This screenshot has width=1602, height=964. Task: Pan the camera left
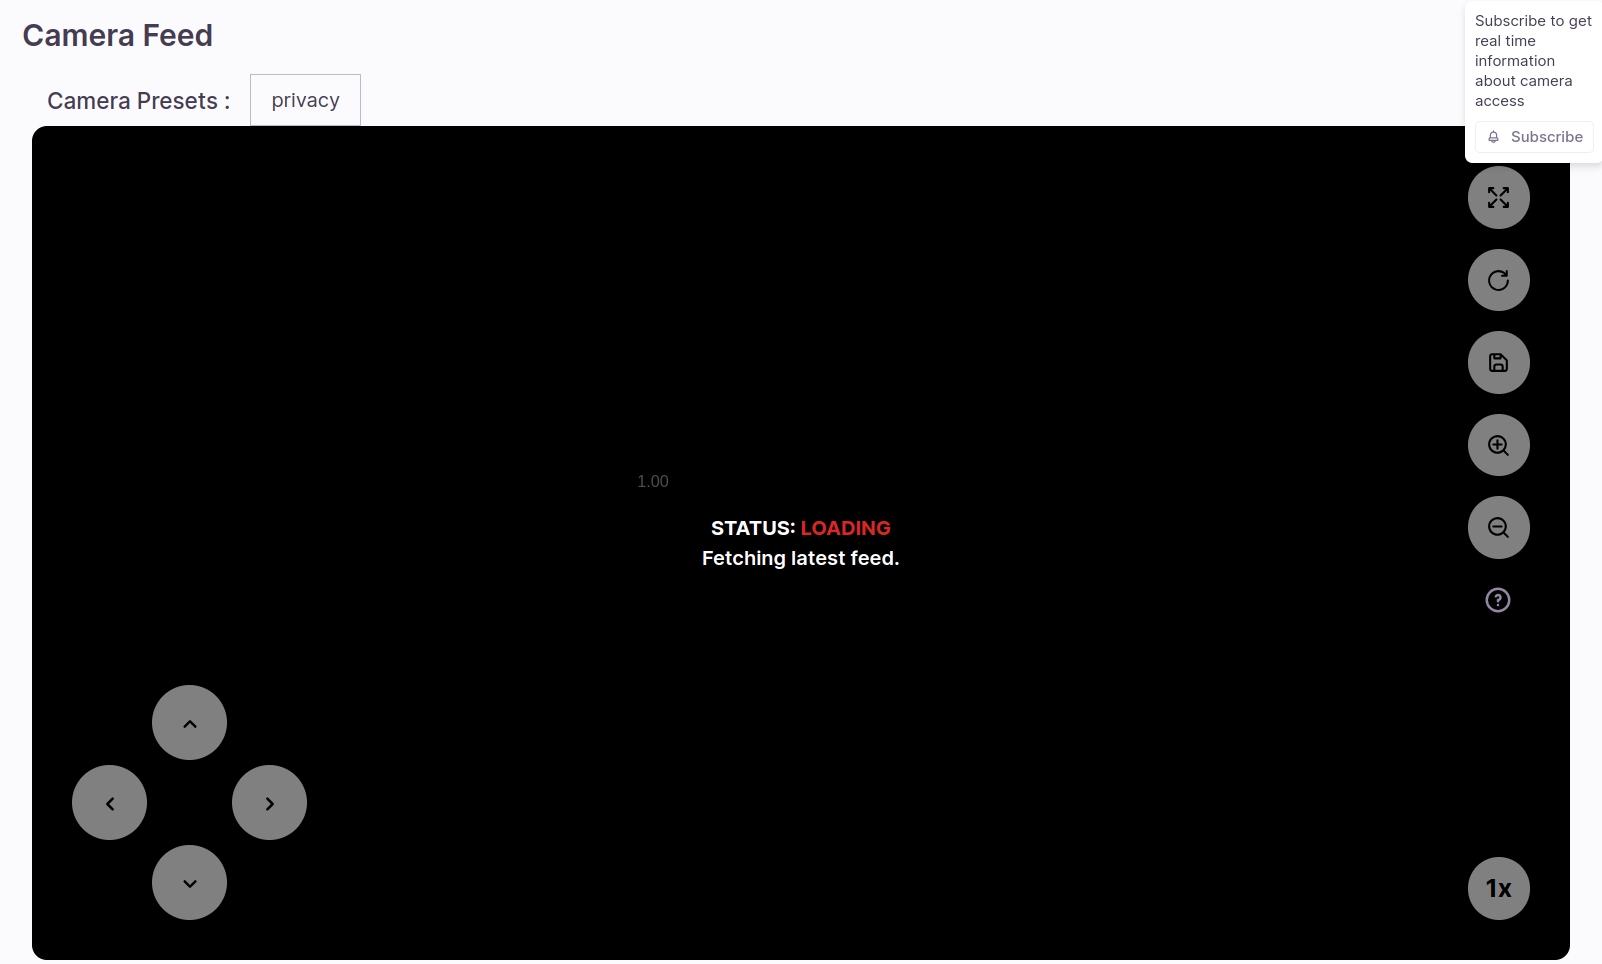[110, 803]
